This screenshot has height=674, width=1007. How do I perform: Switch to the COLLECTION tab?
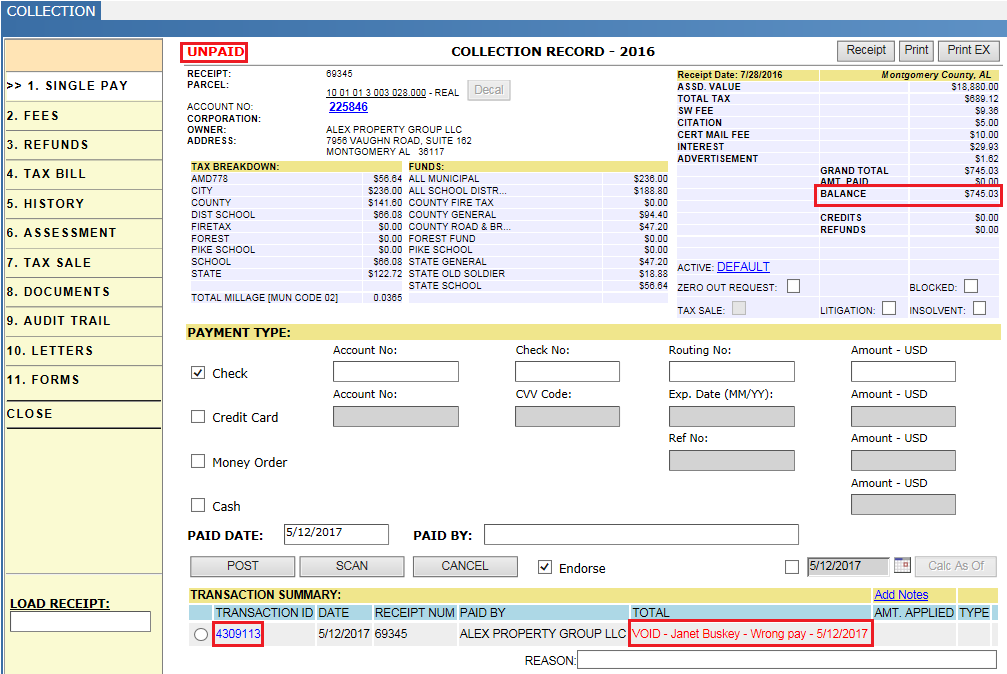tap(51, 11)
